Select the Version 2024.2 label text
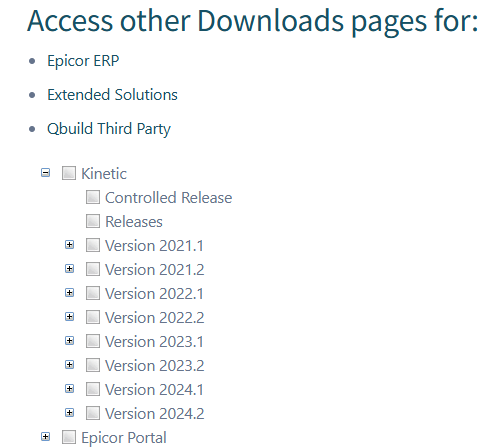Viewport: 489px width, 447px height. 154,414
